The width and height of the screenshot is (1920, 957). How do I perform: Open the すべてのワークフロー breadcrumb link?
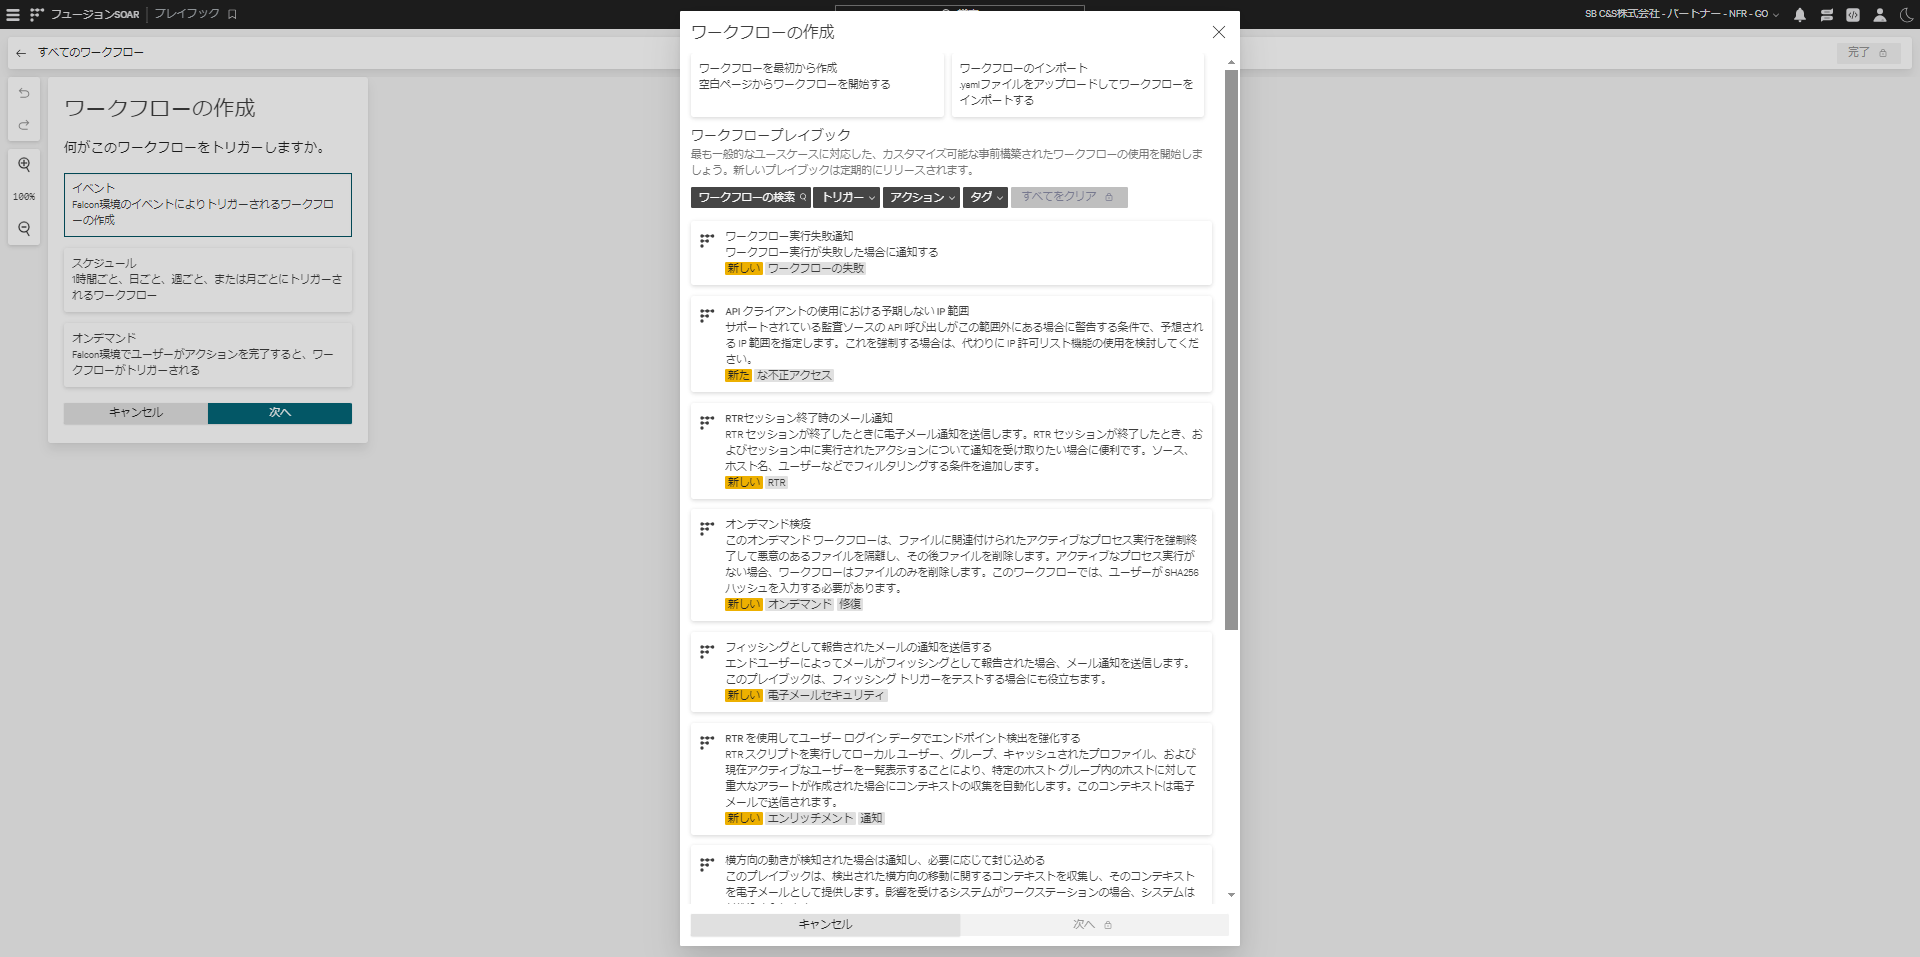click(x=91, y=52)
